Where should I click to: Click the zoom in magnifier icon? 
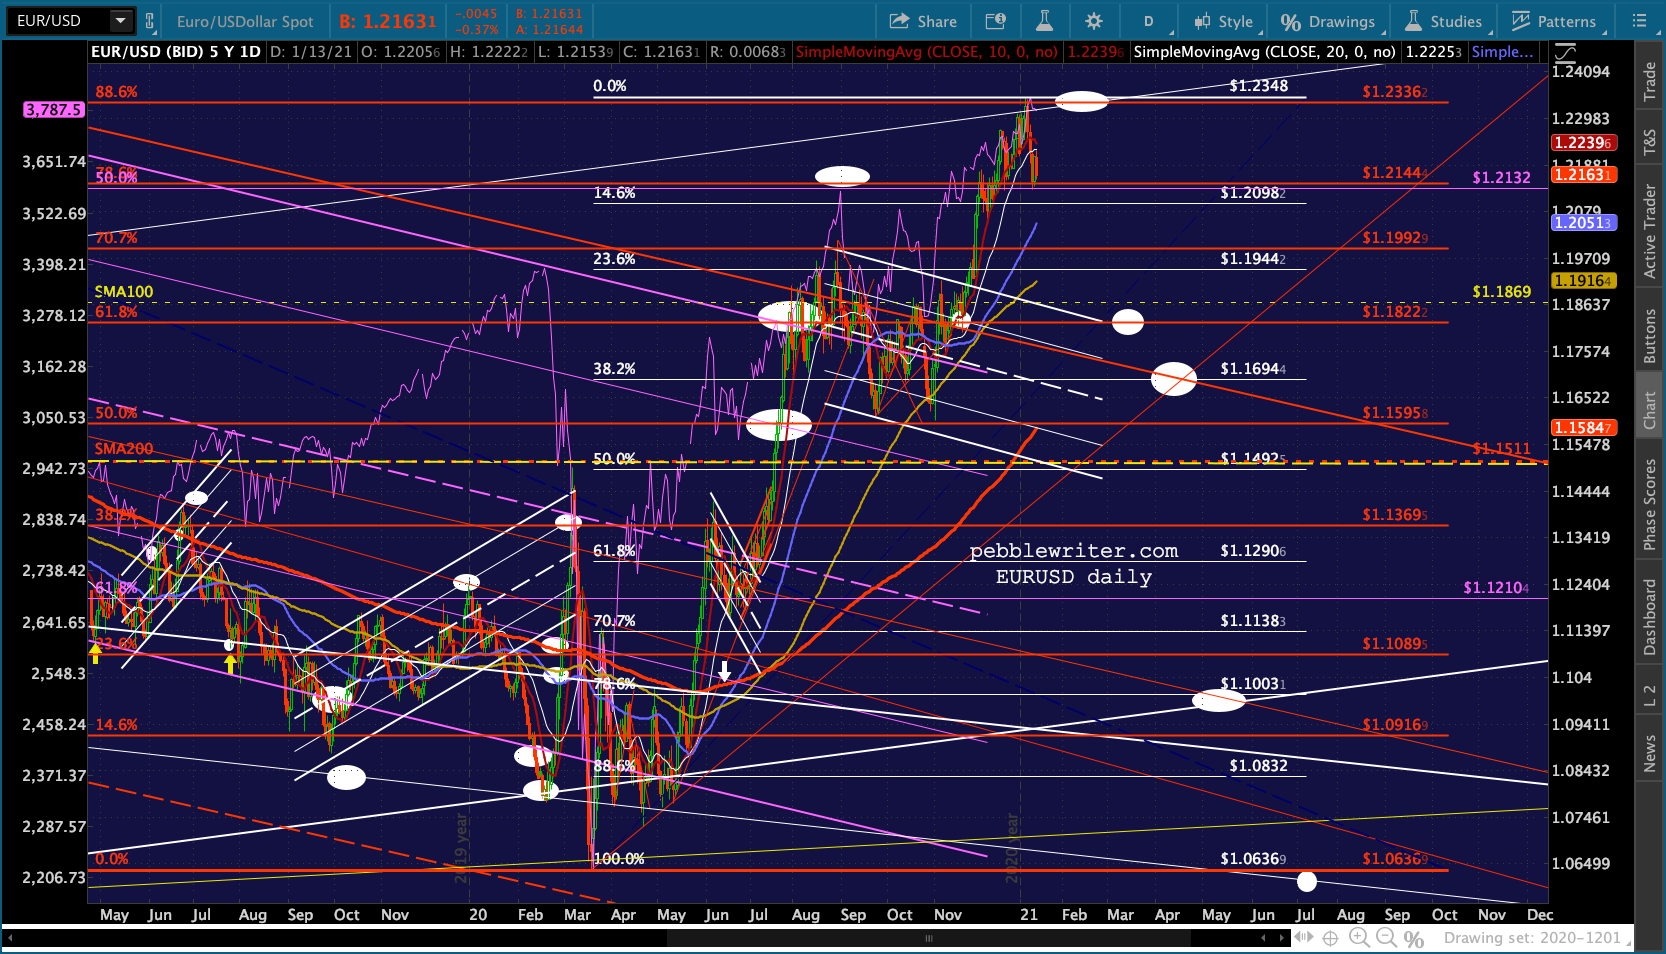[1359, 938]
